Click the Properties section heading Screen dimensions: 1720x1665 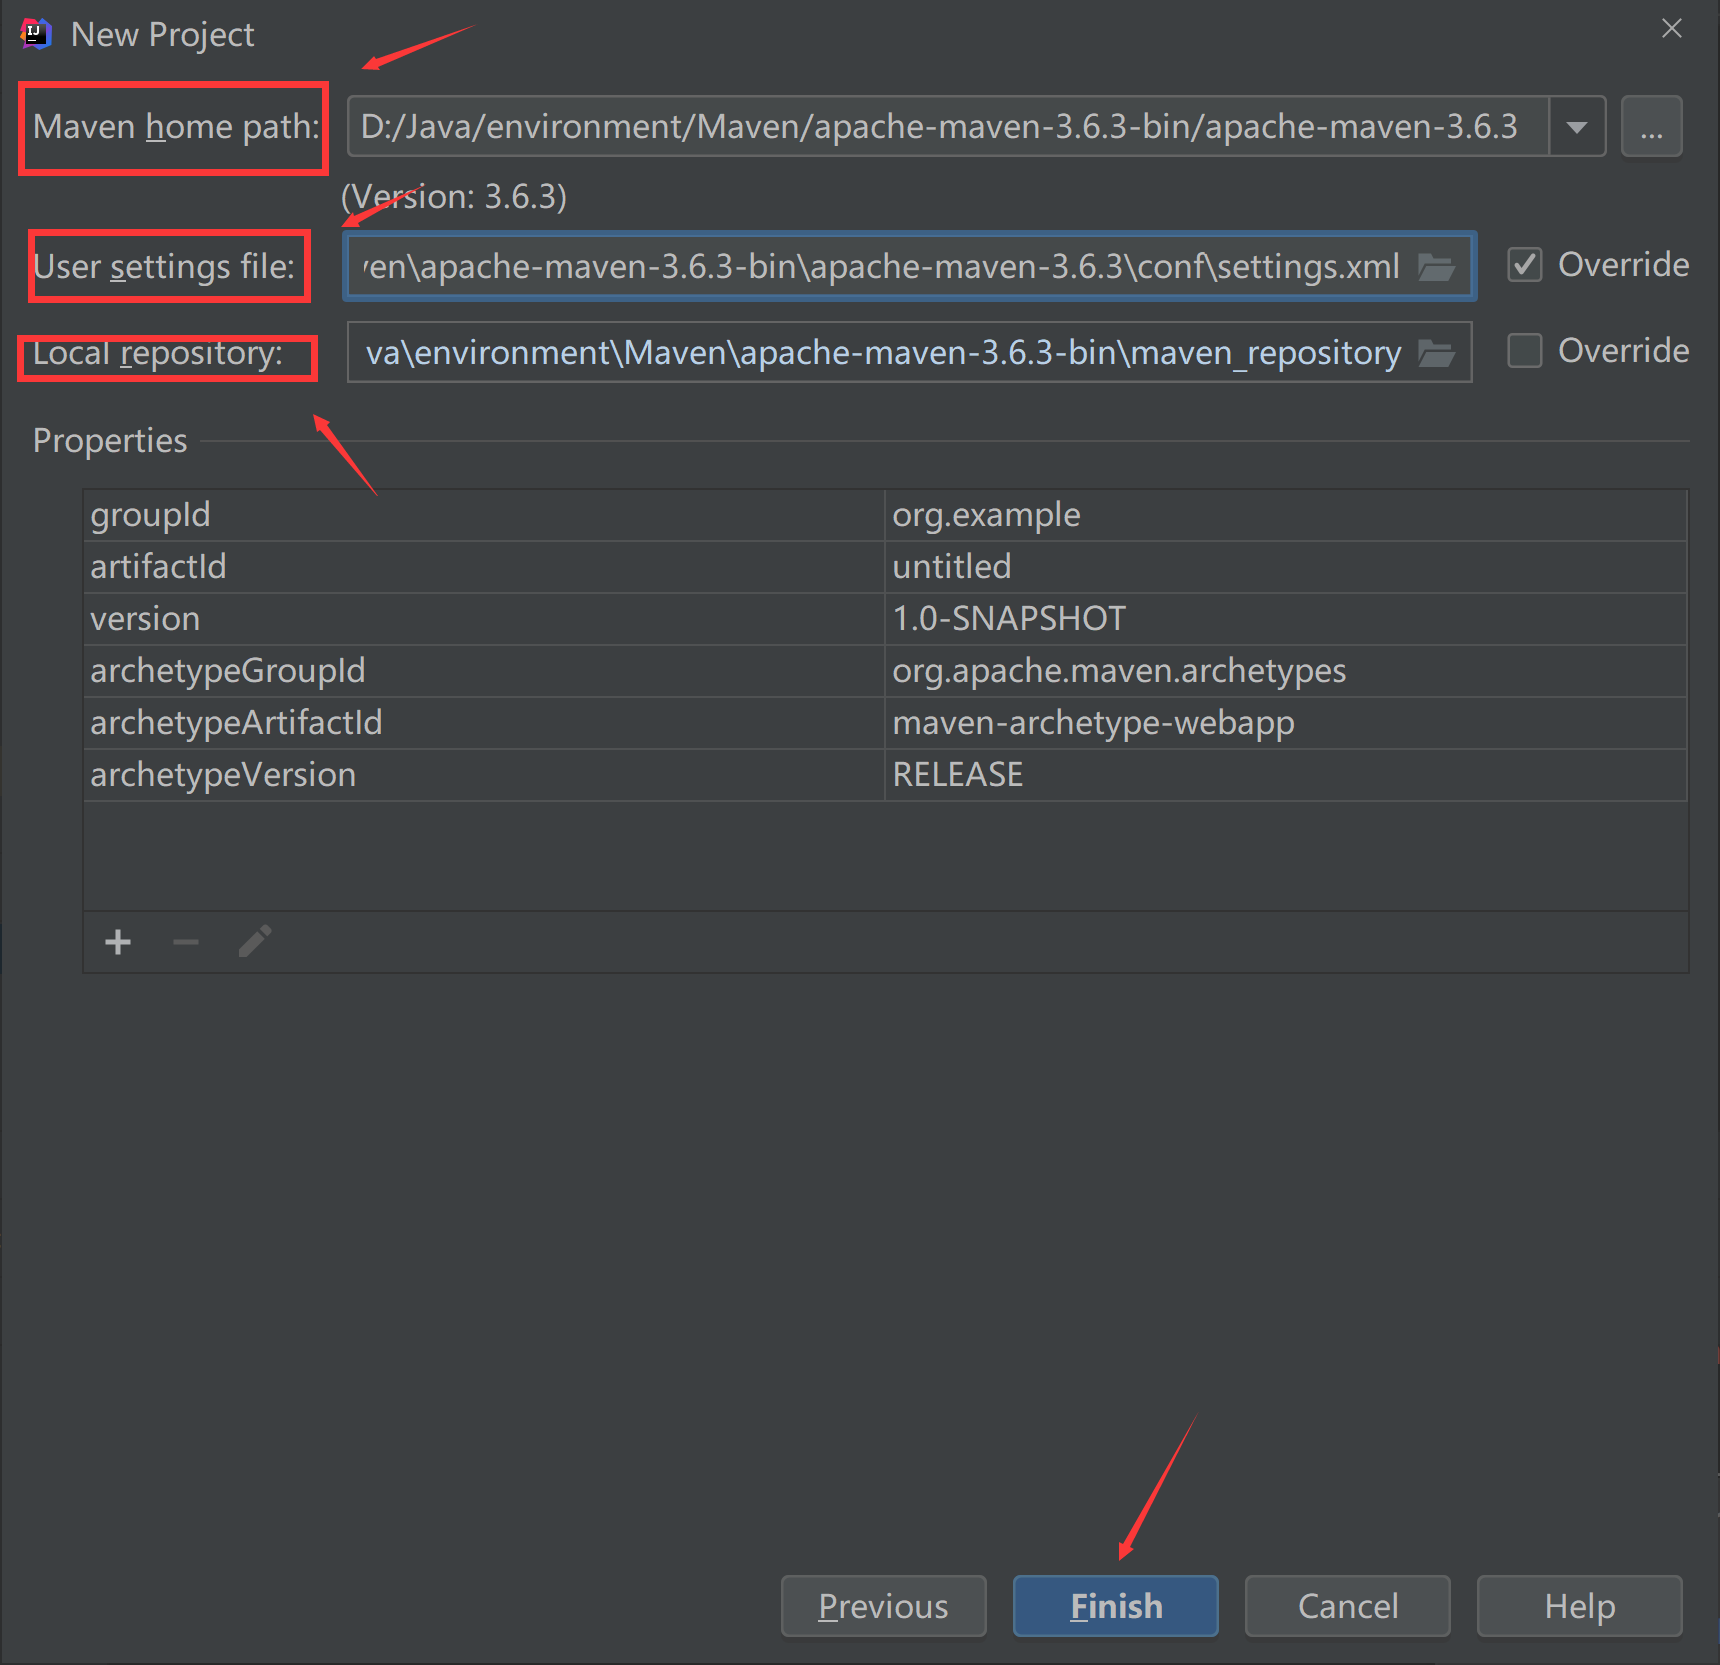110,441
